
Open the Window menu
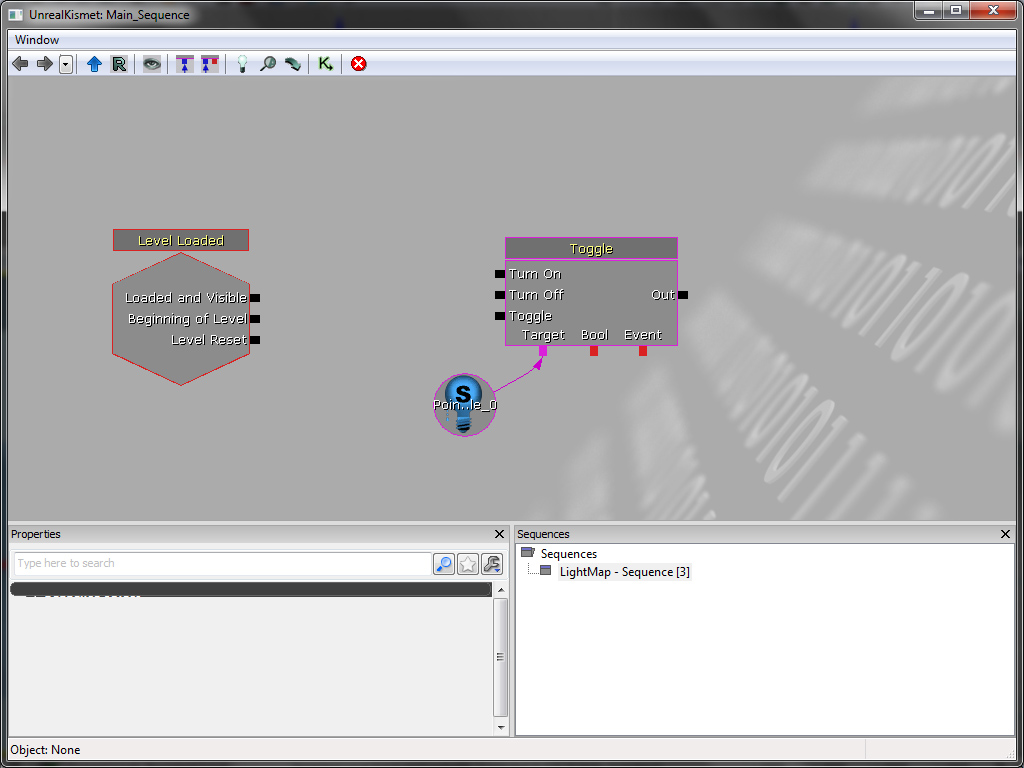[x=37, y=40]
